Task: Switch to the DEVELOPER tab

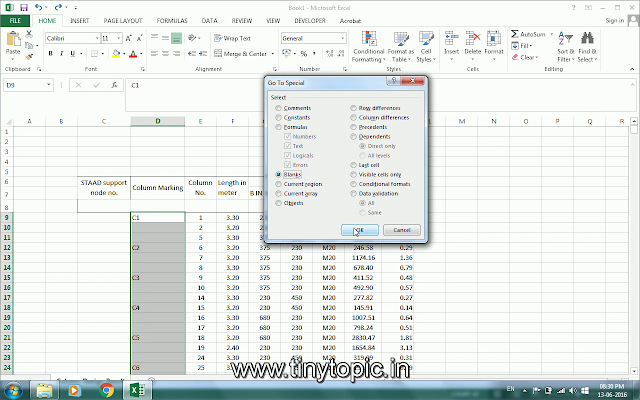Action: [x=310, y=21]
